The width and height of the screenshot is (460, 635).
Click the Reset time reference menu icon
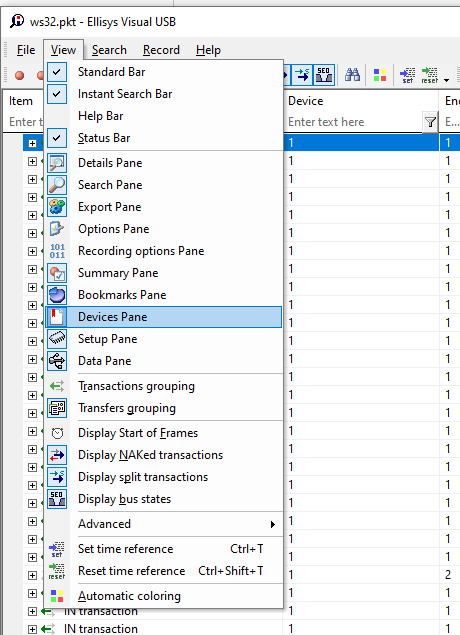point(57,571)
